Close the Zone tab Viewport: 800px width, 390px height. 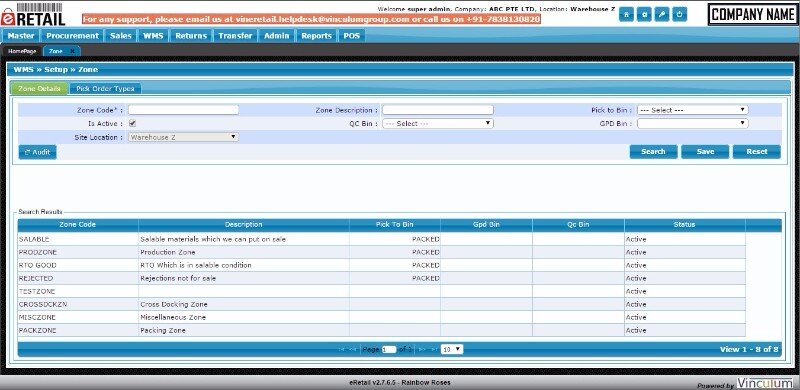pos(72,51)
